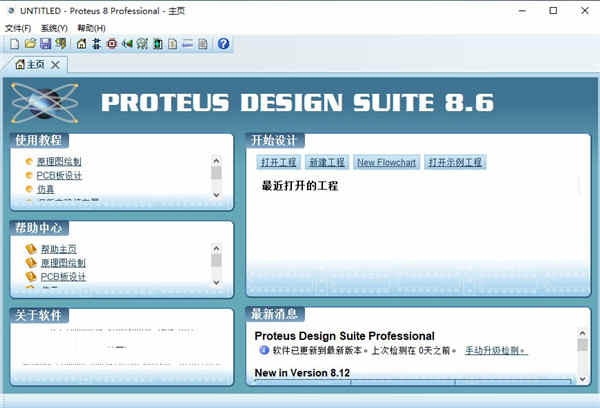Go to the Home Page toolbar icon
This screenshot has height=408, width=600.
point(81,44)
